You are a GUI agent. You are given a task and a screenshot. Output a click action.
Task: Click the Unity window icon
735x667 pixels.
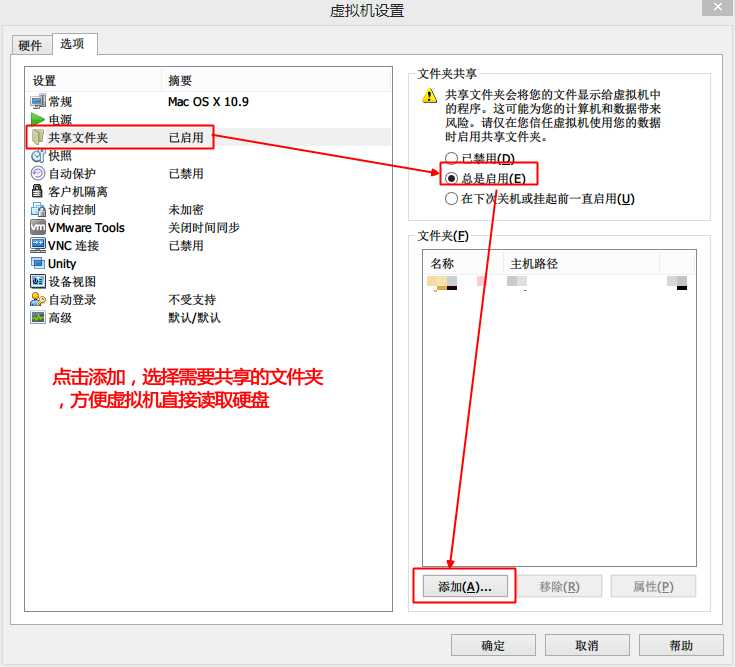click(38, 263)
